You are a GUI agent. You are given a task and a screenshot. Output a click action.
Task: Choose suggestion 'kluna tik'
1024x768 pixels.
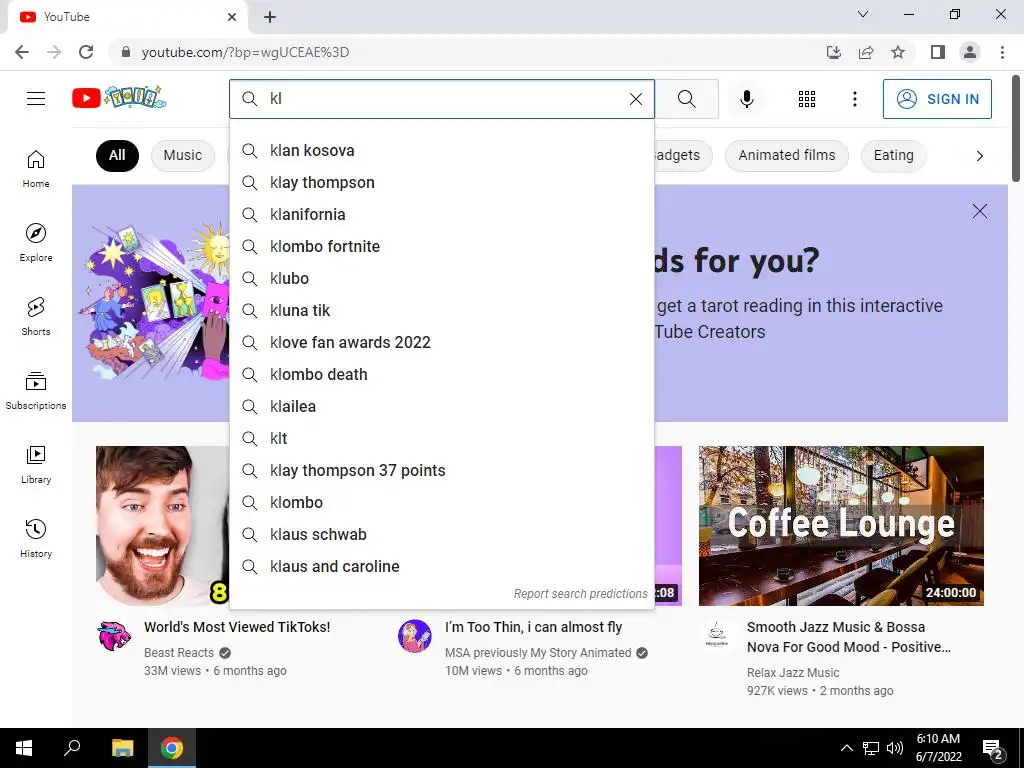(x=442, y=310)
